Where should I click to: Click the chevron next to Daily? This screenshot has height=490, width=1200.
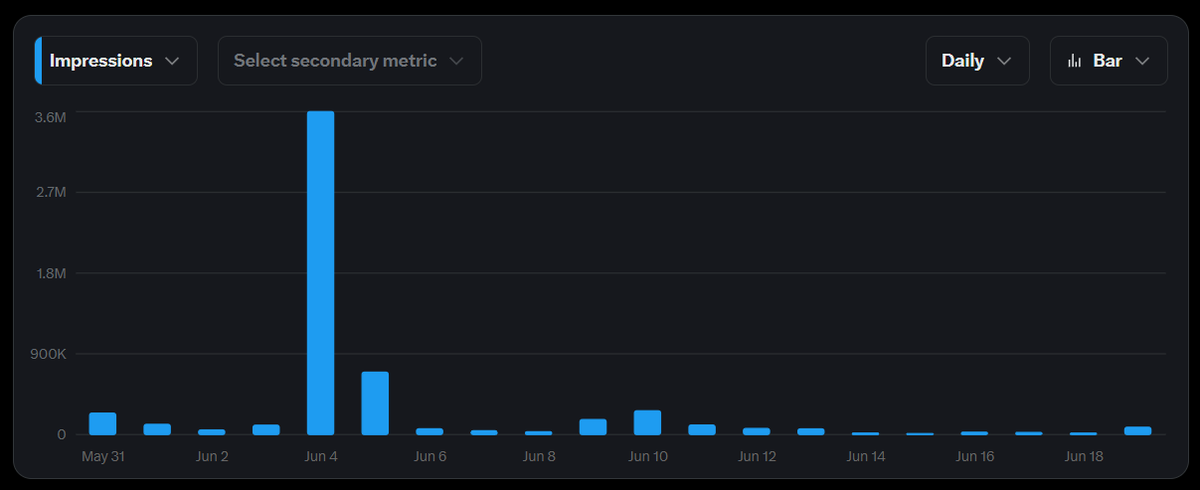pos(1004,61)
